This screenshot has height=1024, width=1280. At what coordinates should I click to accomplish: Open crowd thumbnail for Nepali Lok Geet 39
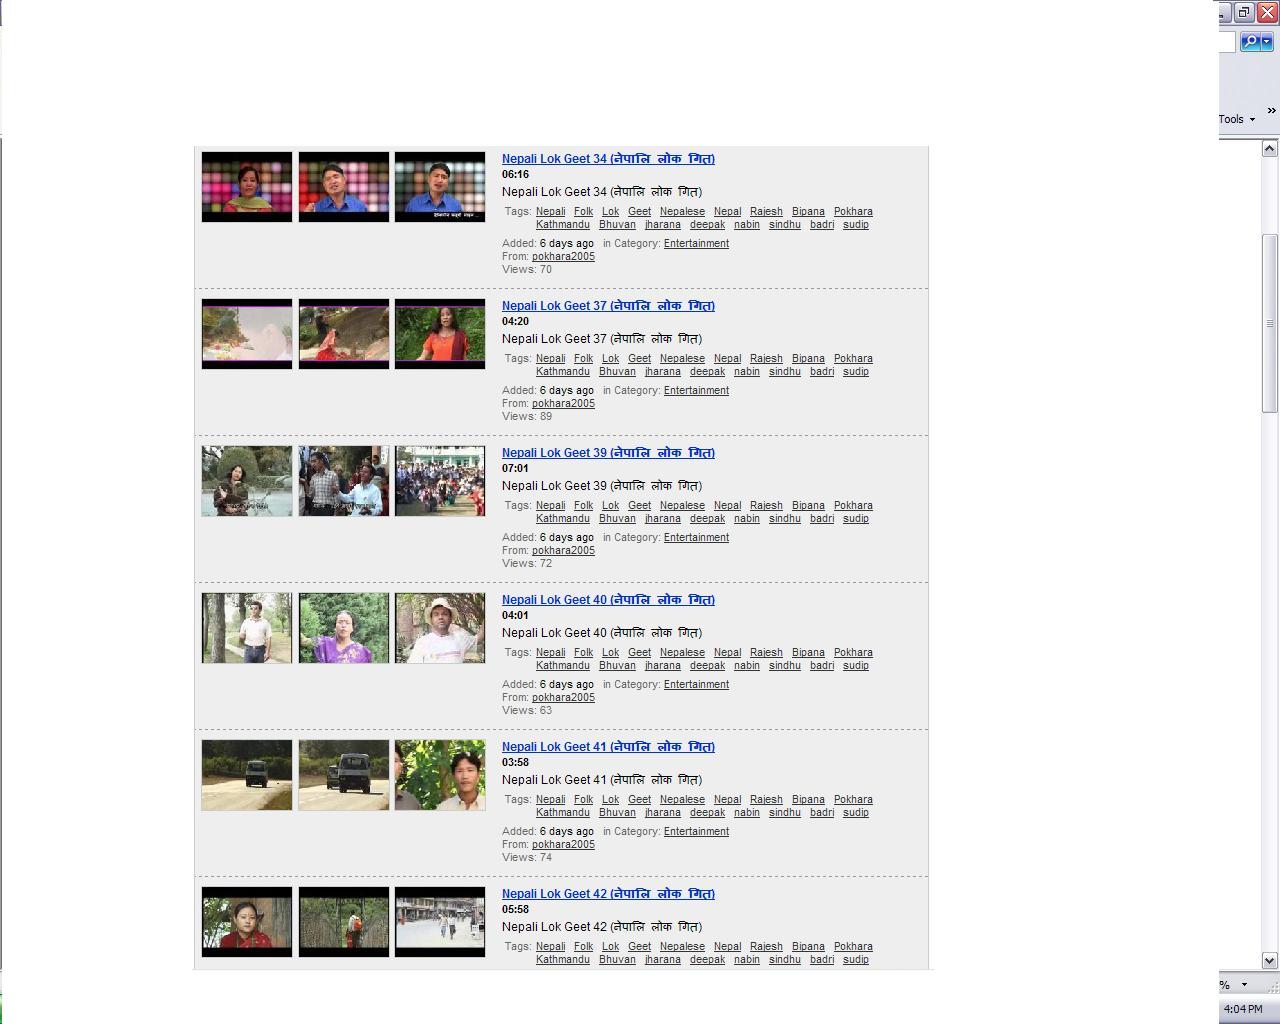[440, 481]
